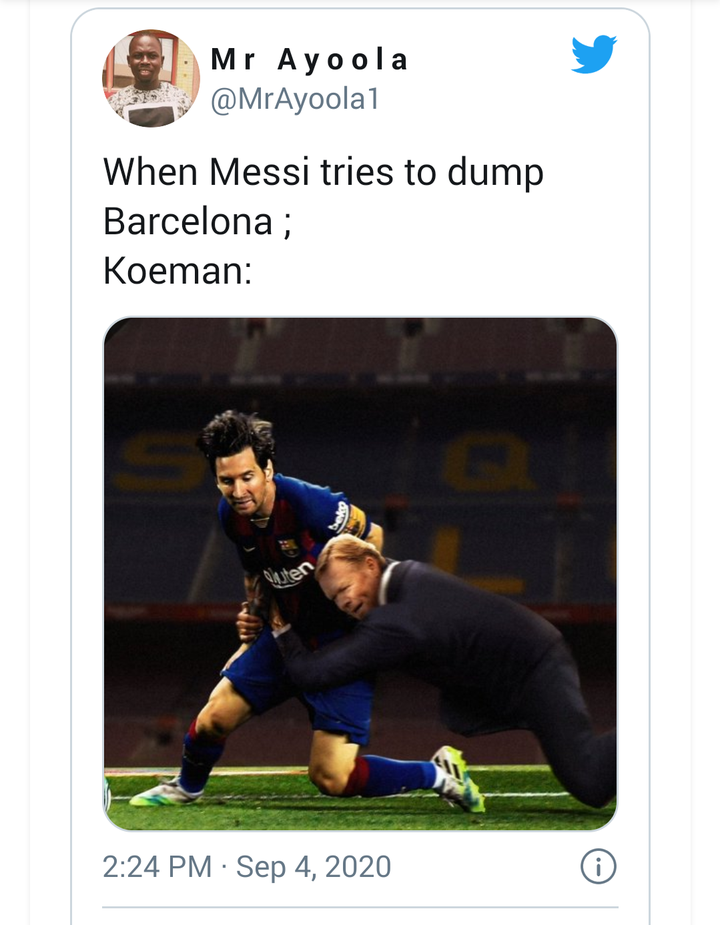Open Mr Ayoola's round profile picture
This screenshot has width=720, height=925.
[x=151, y=78]
